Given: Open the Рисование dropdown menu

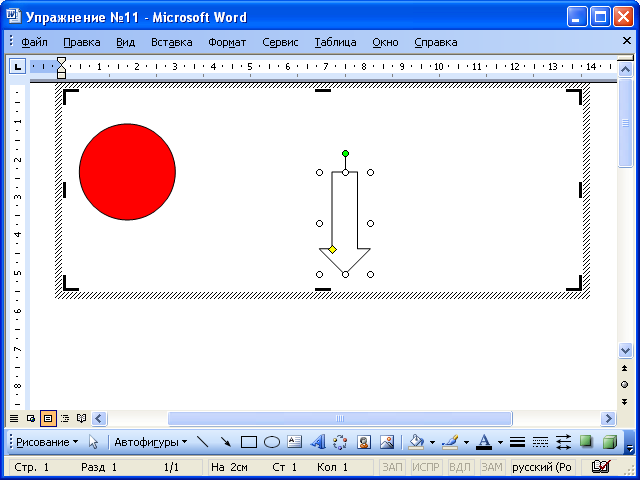Looking at the screenshot, I should pyautogui.click(x=47, y=442).
